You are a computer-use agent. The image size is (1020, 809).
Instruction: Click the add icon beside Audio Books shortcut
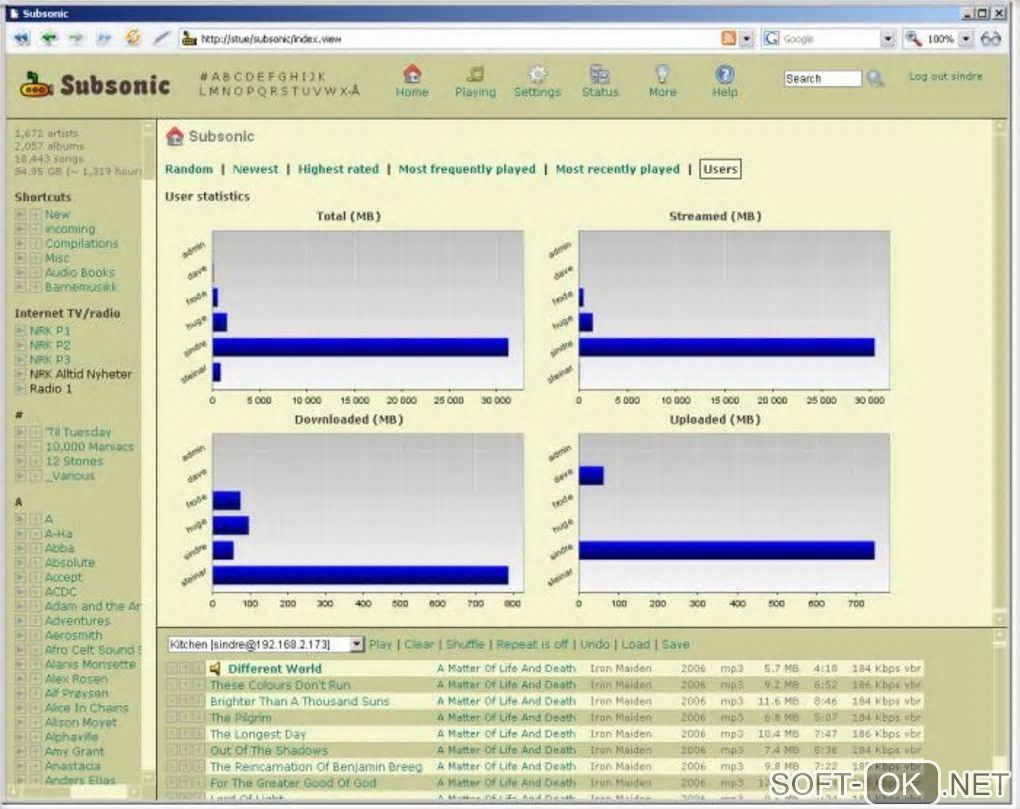[x=35, y=272]
